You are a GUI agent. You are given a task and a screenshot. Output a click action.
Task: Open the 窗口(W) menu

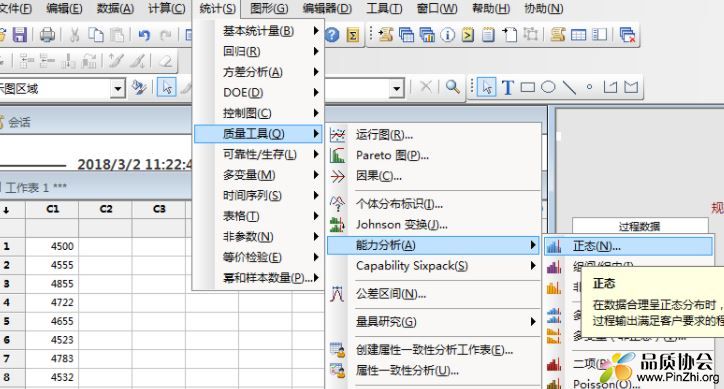click(x=437, y=9)
